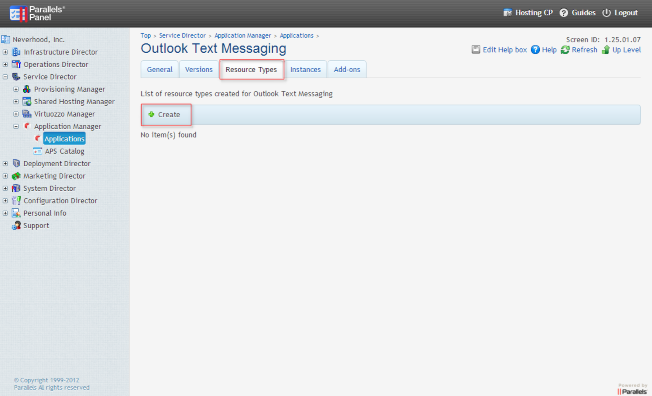Click the blue Help icon

pyautogui.click(x=535, y=50)
